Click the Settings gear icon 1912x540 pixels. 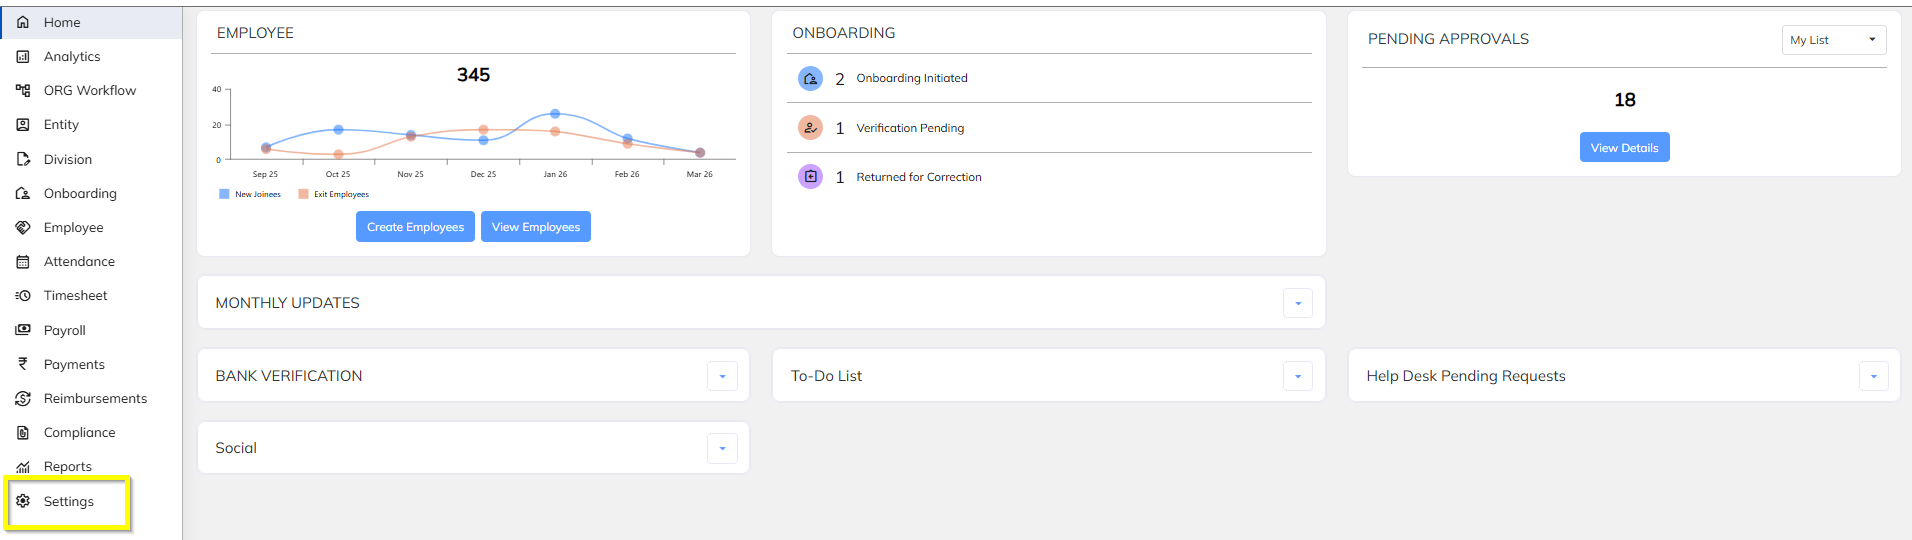tap(23, 501)
